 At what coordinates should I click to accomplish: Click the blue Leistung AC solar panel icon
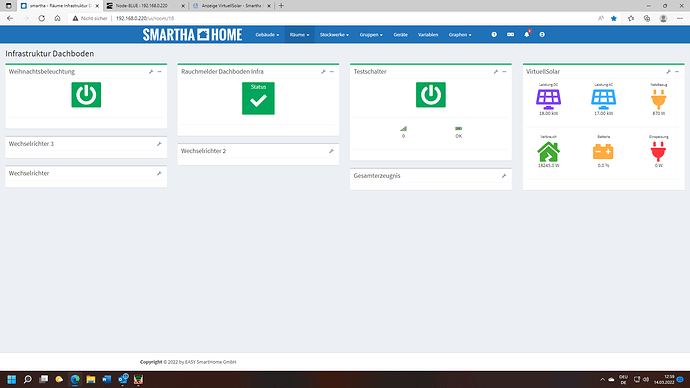(x=603, y=99)
